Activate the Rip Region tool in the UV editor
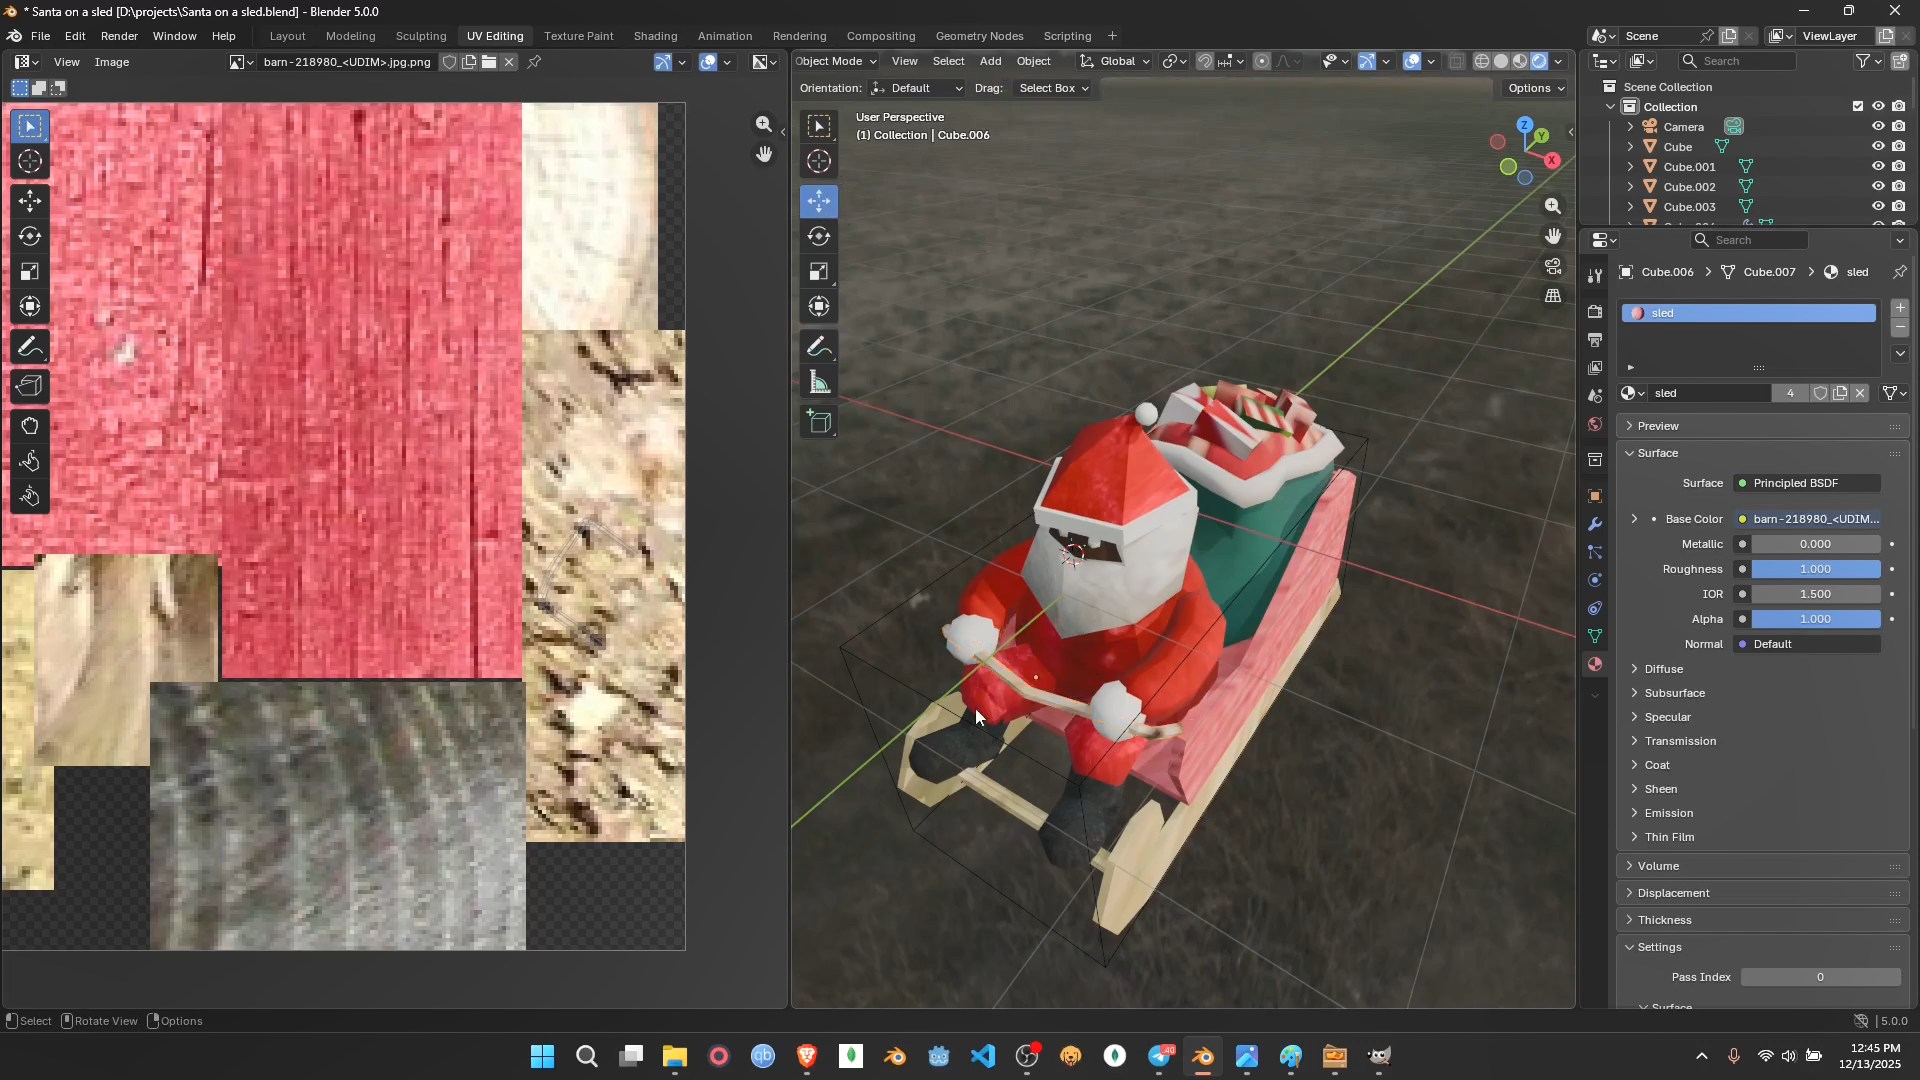The height and width of the screenshot is (1080, 1920). point(30,386)
